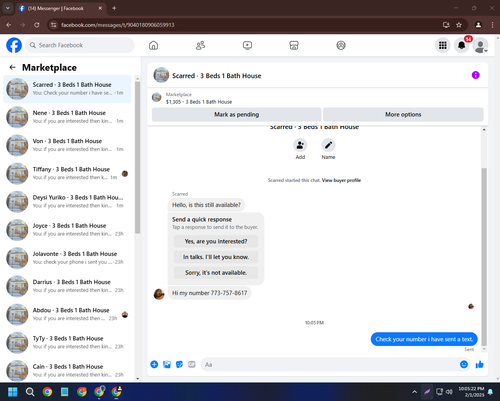The width and height of the screenshot is (500, 401).
Task: Open Tiffany conversation
Action: click(67, 173)
